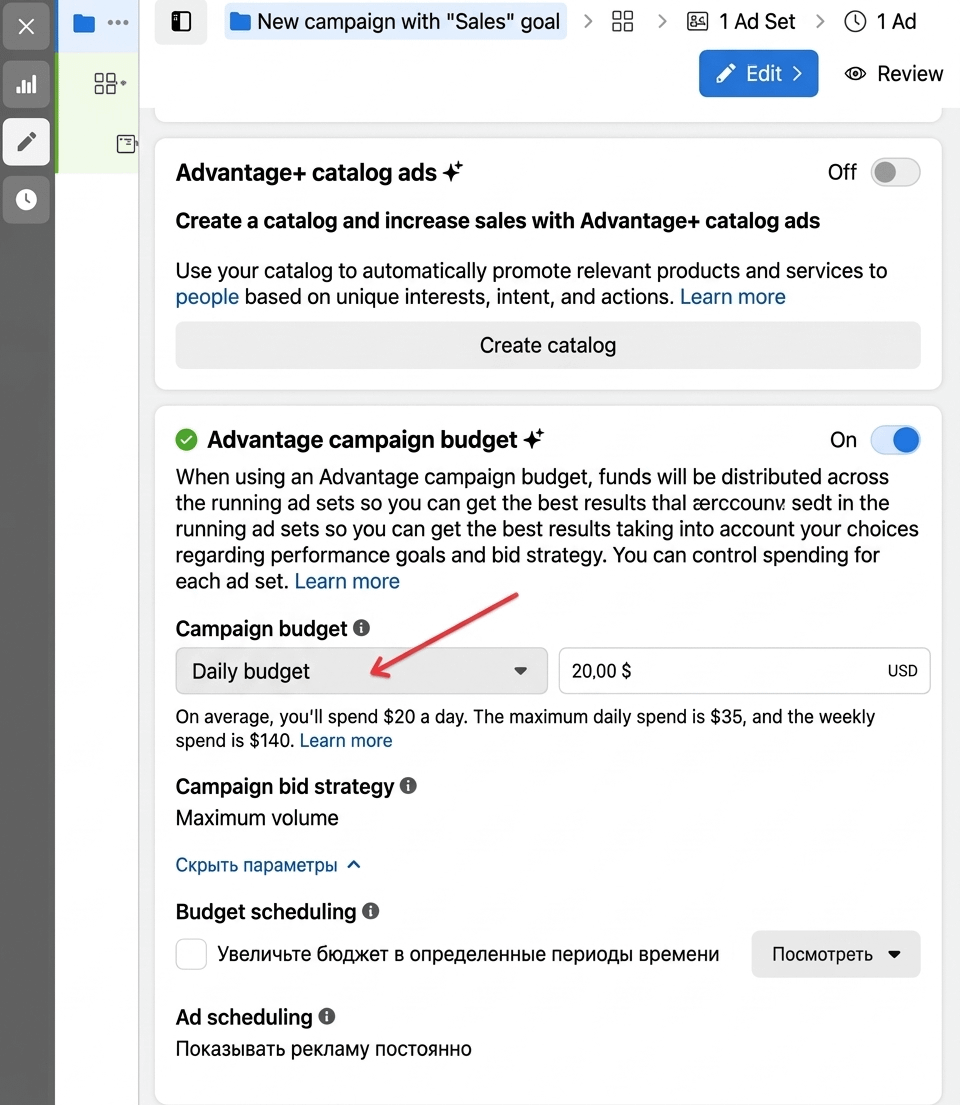Image resolution: width=960 pixels, height=1105 pixels.
Task: Go to 1 Ad Set breadcrumb
Action: [742, 22]
